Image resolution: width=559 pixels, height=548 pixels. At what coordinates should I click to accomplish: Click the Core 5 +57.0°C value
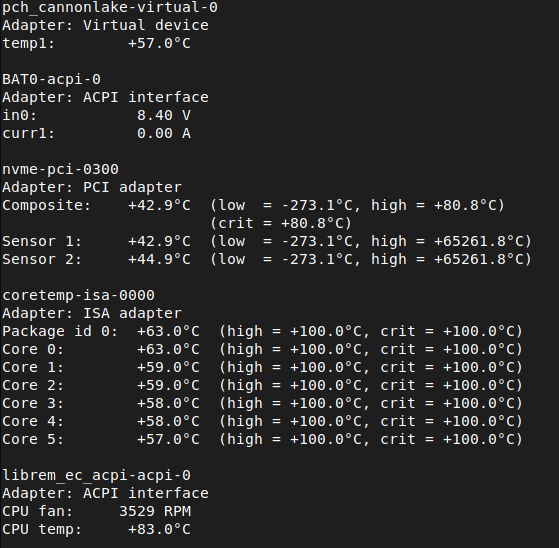pos(168,440)
